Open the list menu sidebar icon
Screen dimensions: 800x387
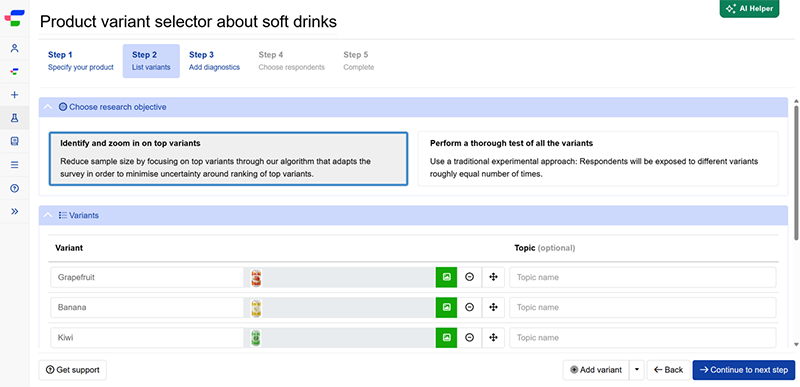14,165
